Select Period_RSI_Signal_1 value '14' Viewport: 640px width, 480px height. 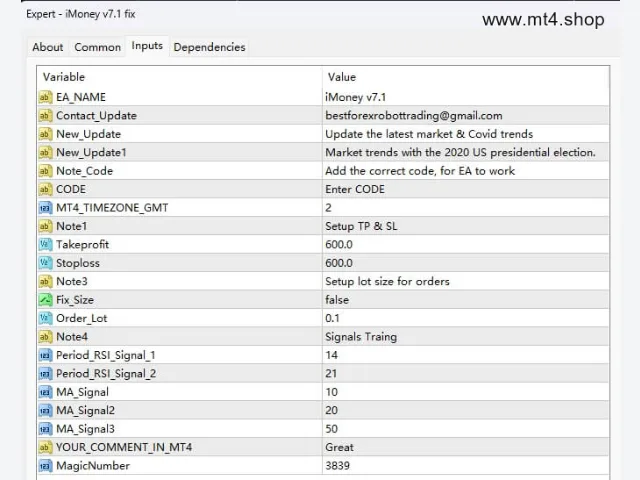(331, 355)
